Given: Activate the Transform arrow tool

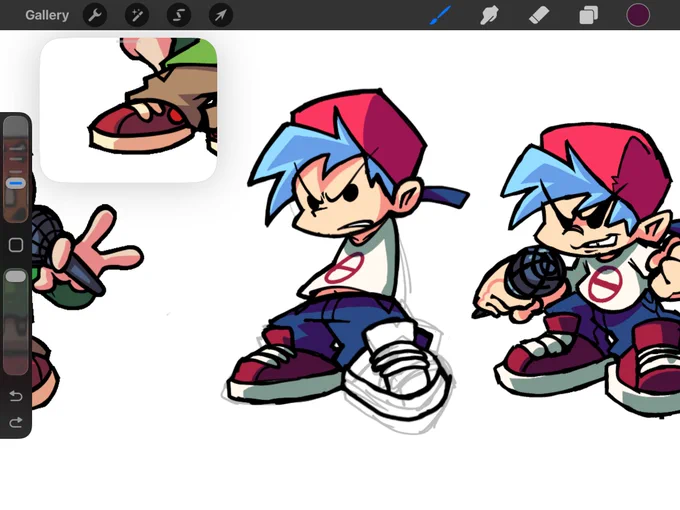Looking at the screenshot, I should click(x=221, y=15).
